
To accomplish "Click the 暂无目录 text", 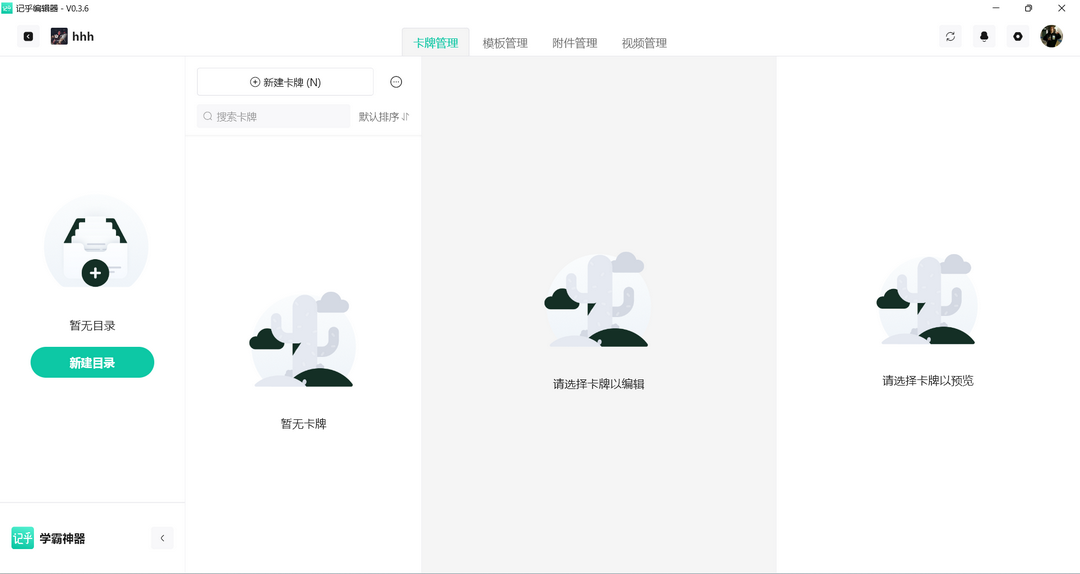I will [x=92, y=325].
